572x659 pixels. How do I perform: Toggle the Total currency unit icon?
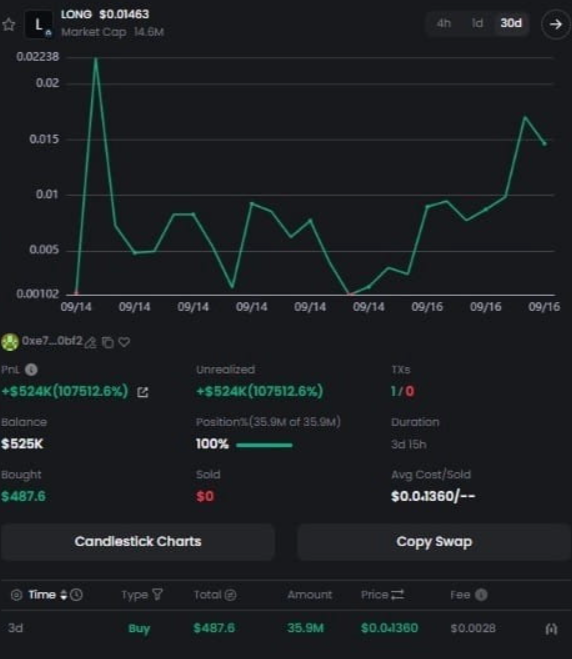[230, 595]
